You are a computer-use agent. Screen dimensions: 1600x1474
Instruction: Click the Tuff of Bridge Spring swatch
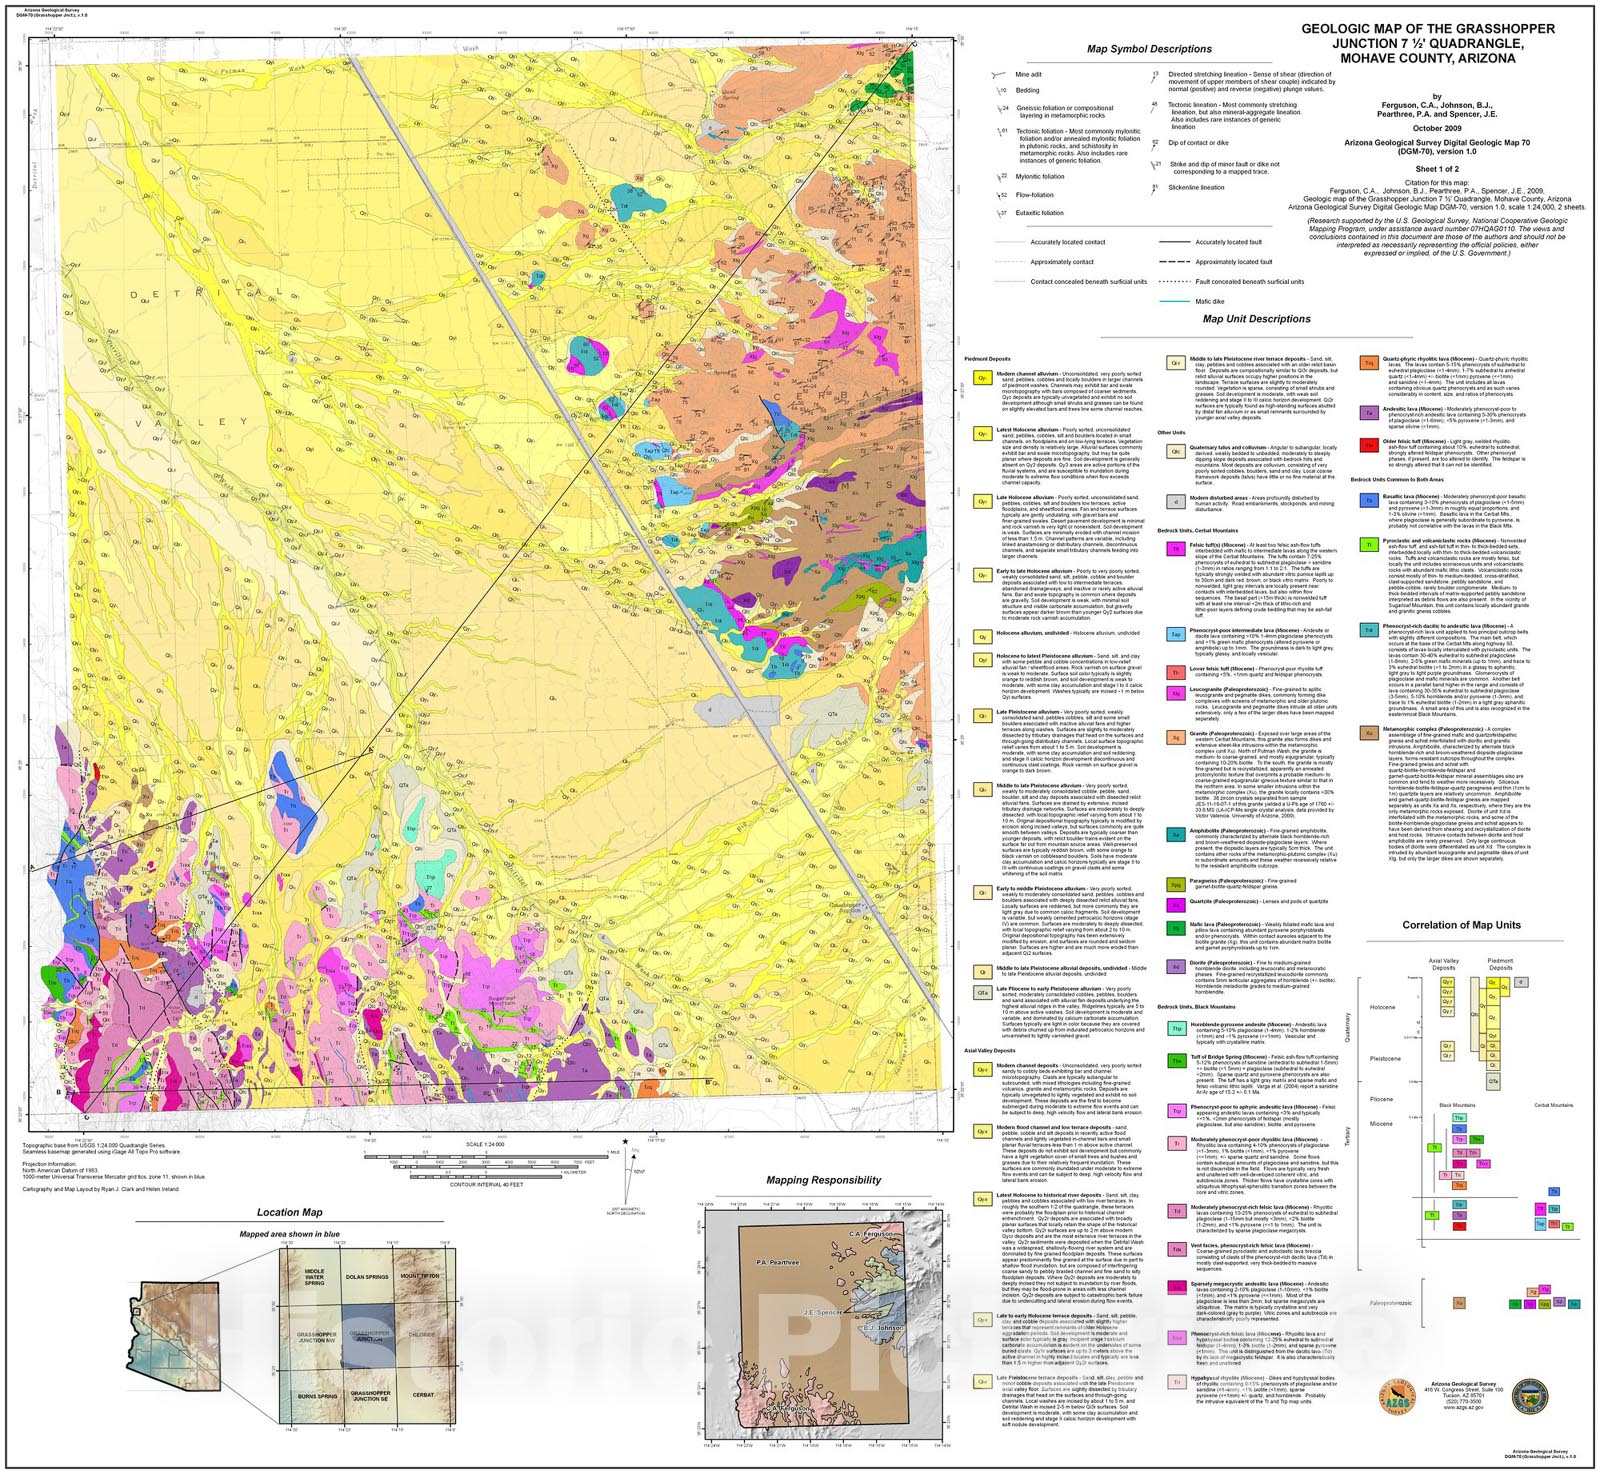[x=1176, y=1060]
